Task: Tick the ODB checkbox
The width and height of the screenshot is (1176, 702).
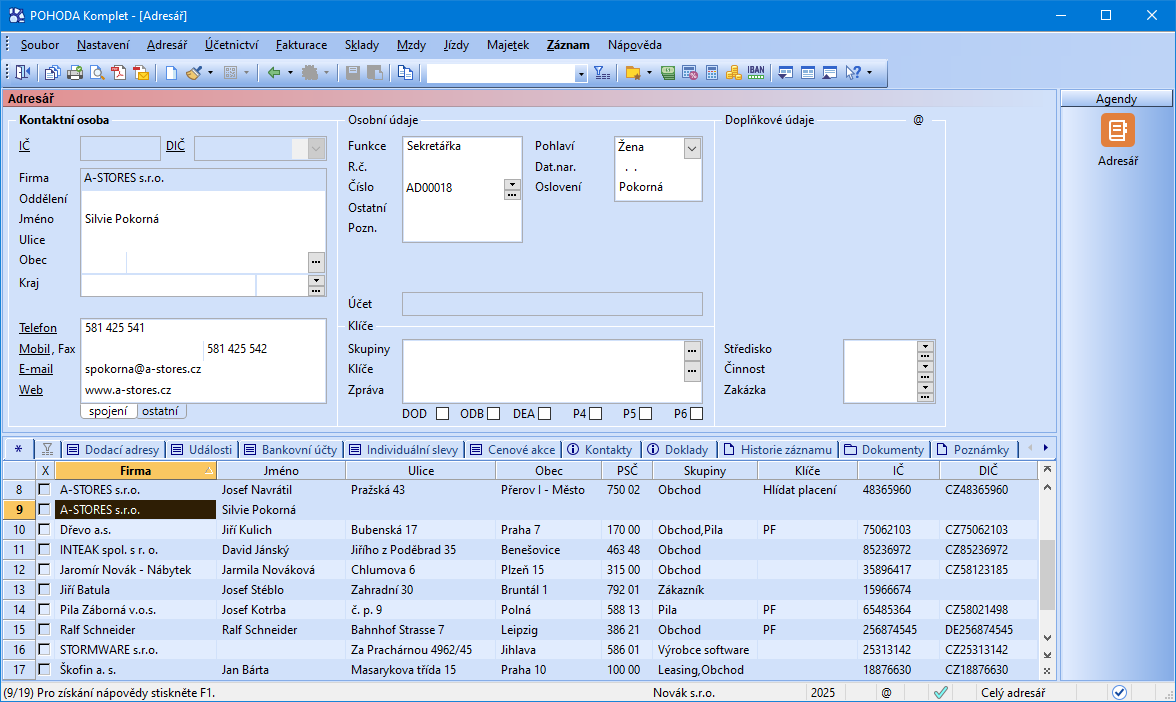Action: pyautogui.click(x=493, y=413)
